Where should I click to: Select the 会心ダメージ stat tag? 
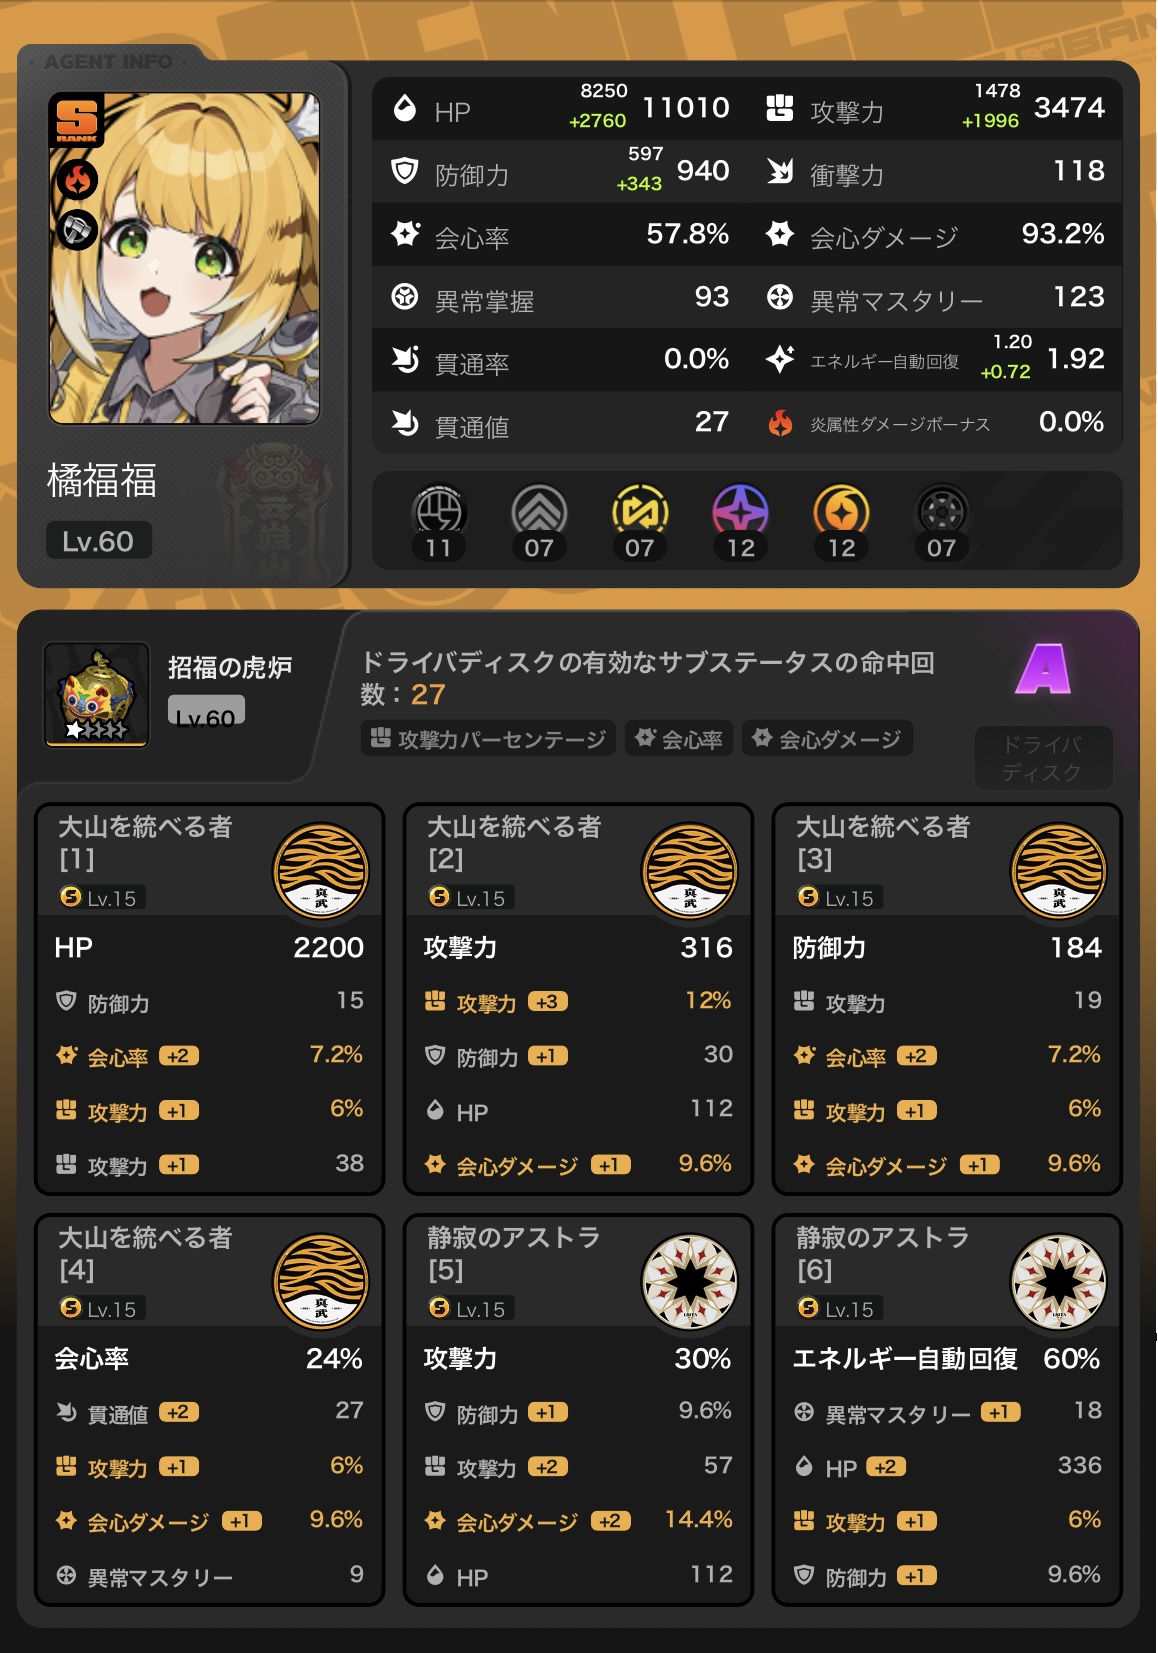point(827,739)
